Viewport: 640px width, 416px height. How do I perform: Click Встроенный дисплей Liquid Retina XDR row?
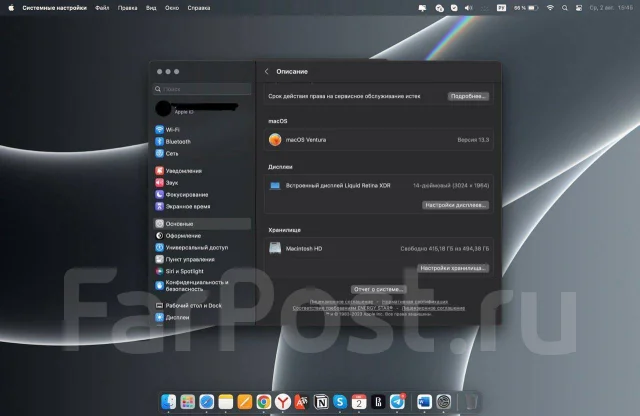[378, 185]
